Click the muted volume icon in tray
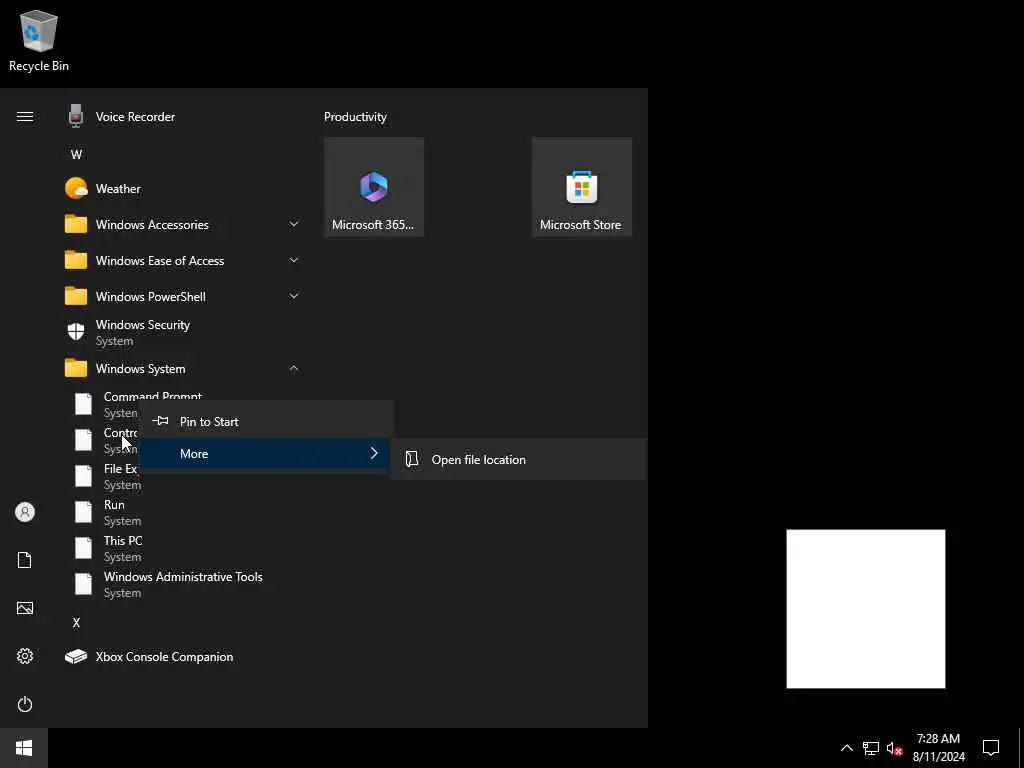Screen dimensions: 1024x768 (894, 748)
